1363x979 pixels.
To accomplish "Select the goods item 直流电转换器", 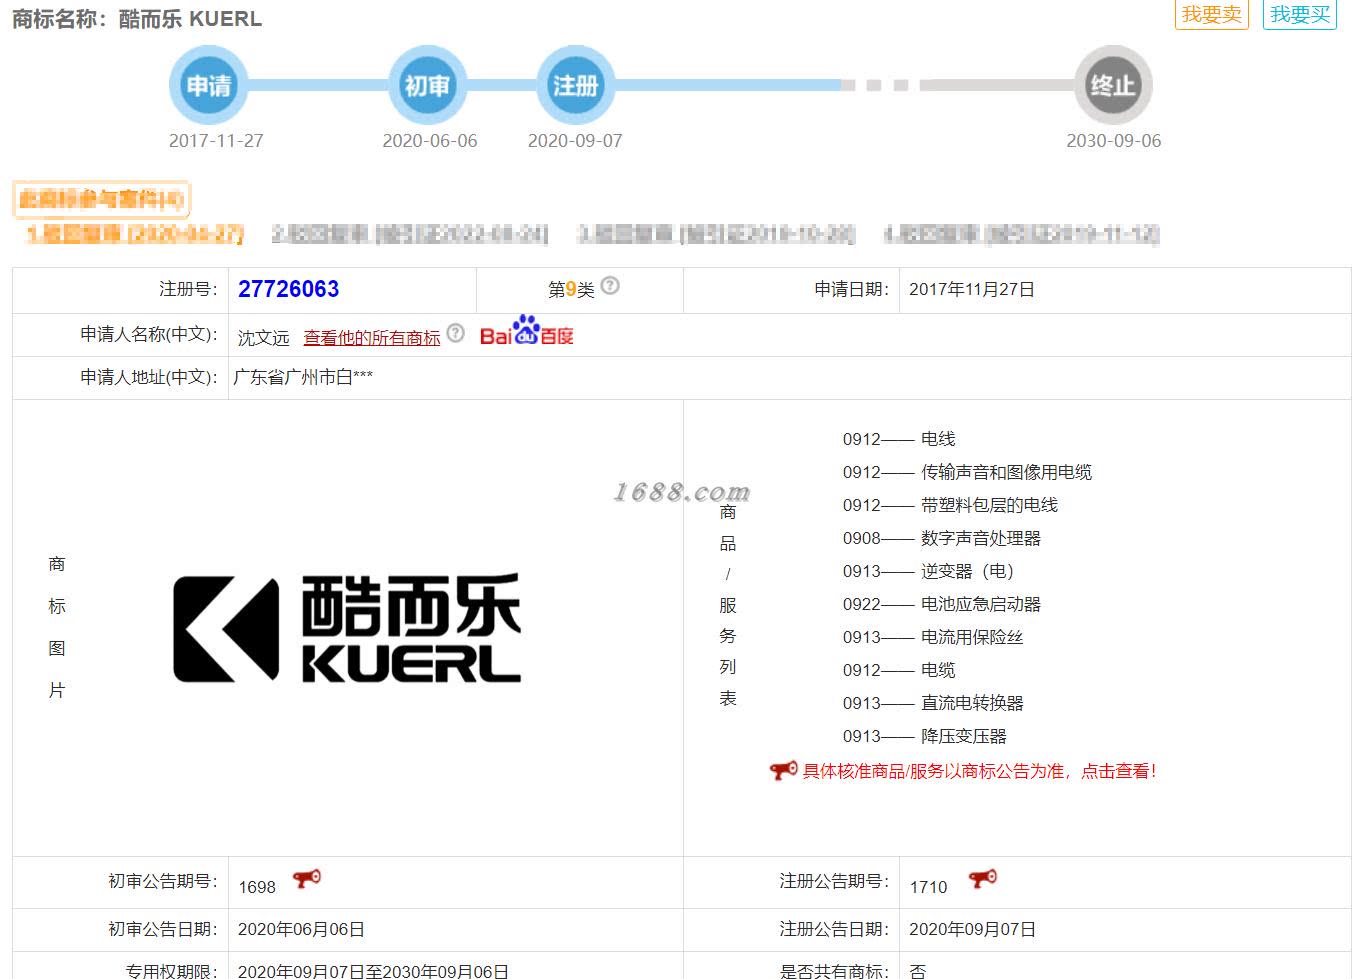I will click(x=933, y=703).
